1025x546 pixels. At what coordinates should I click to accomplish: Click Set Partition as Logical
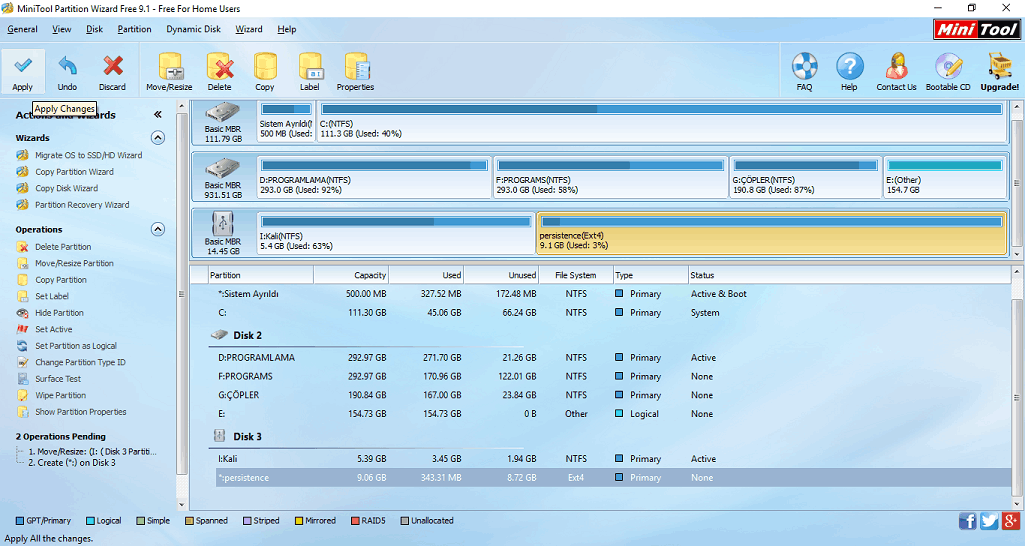click(x=76, y=345)
